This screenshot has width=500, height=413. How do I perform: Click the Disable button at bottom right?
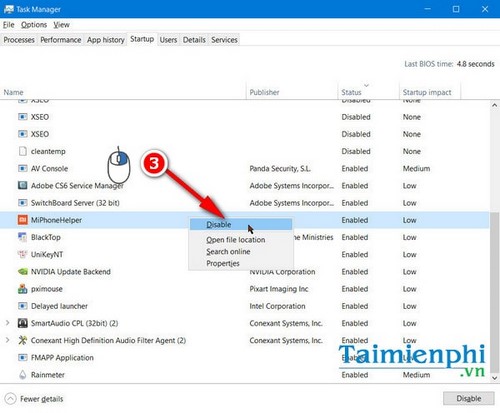(x=469, y=398)
